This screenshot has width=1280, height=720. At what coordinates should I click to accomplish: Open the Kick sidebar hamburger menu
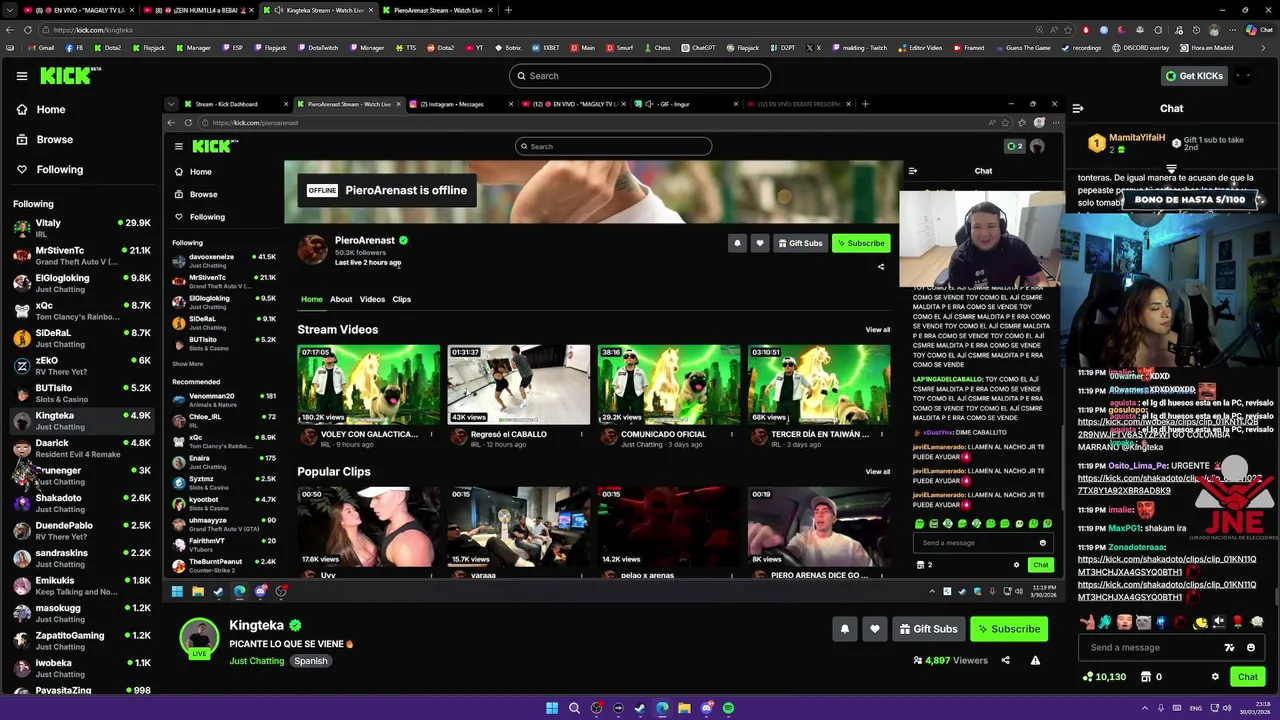pos(22,76)
